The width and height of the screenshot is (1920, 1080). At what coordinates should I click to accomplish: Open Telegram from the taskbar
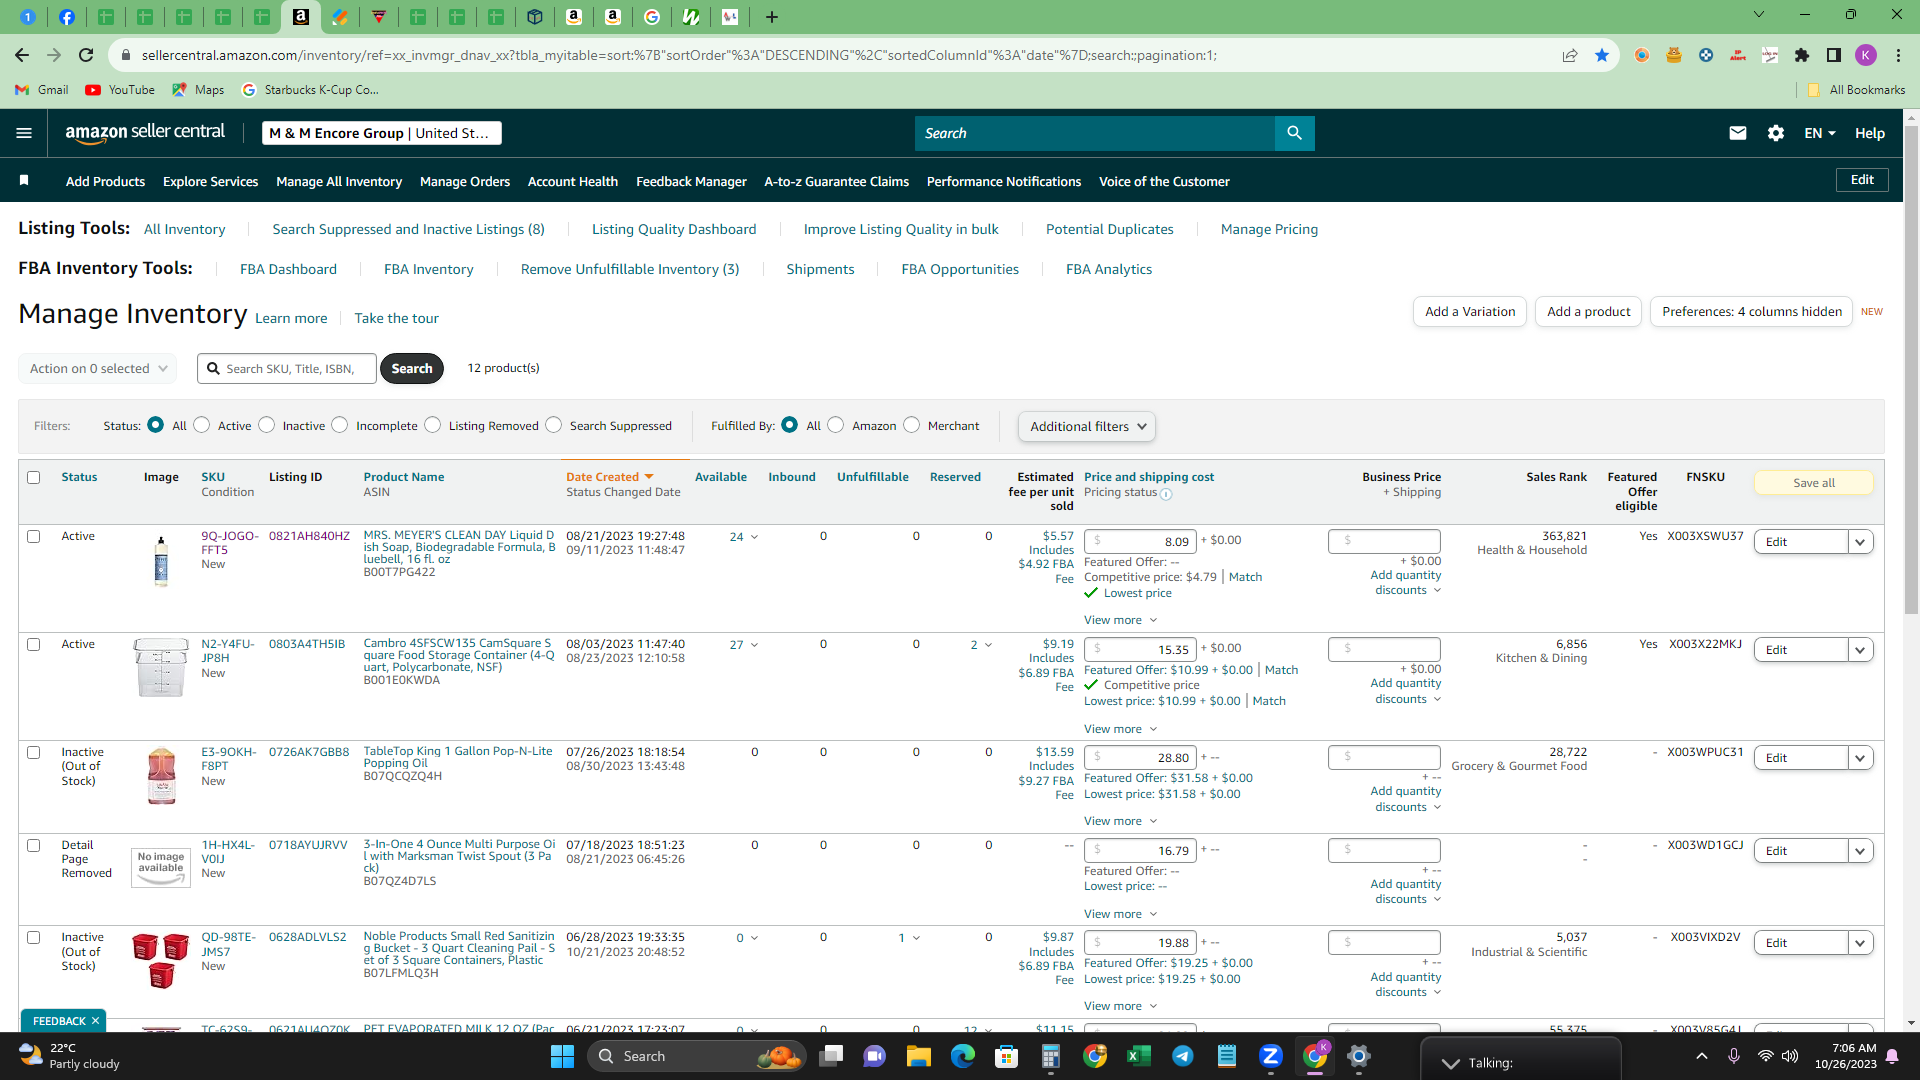pos(1183,1056)
